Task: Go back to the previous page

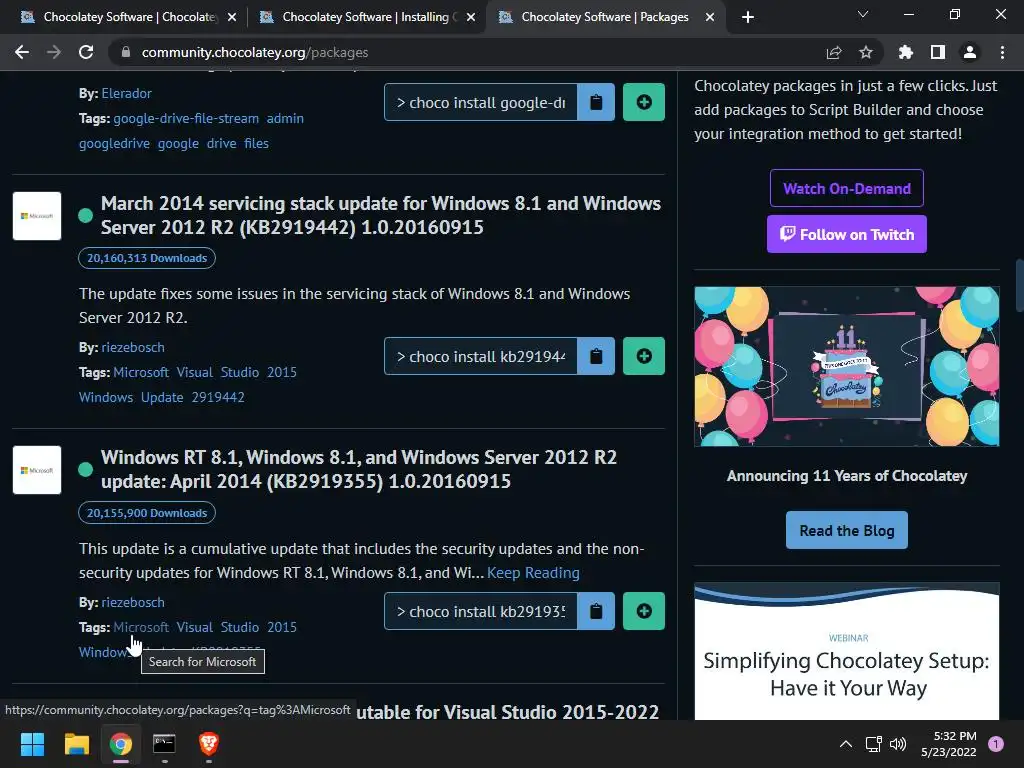Action: (22, 52)
